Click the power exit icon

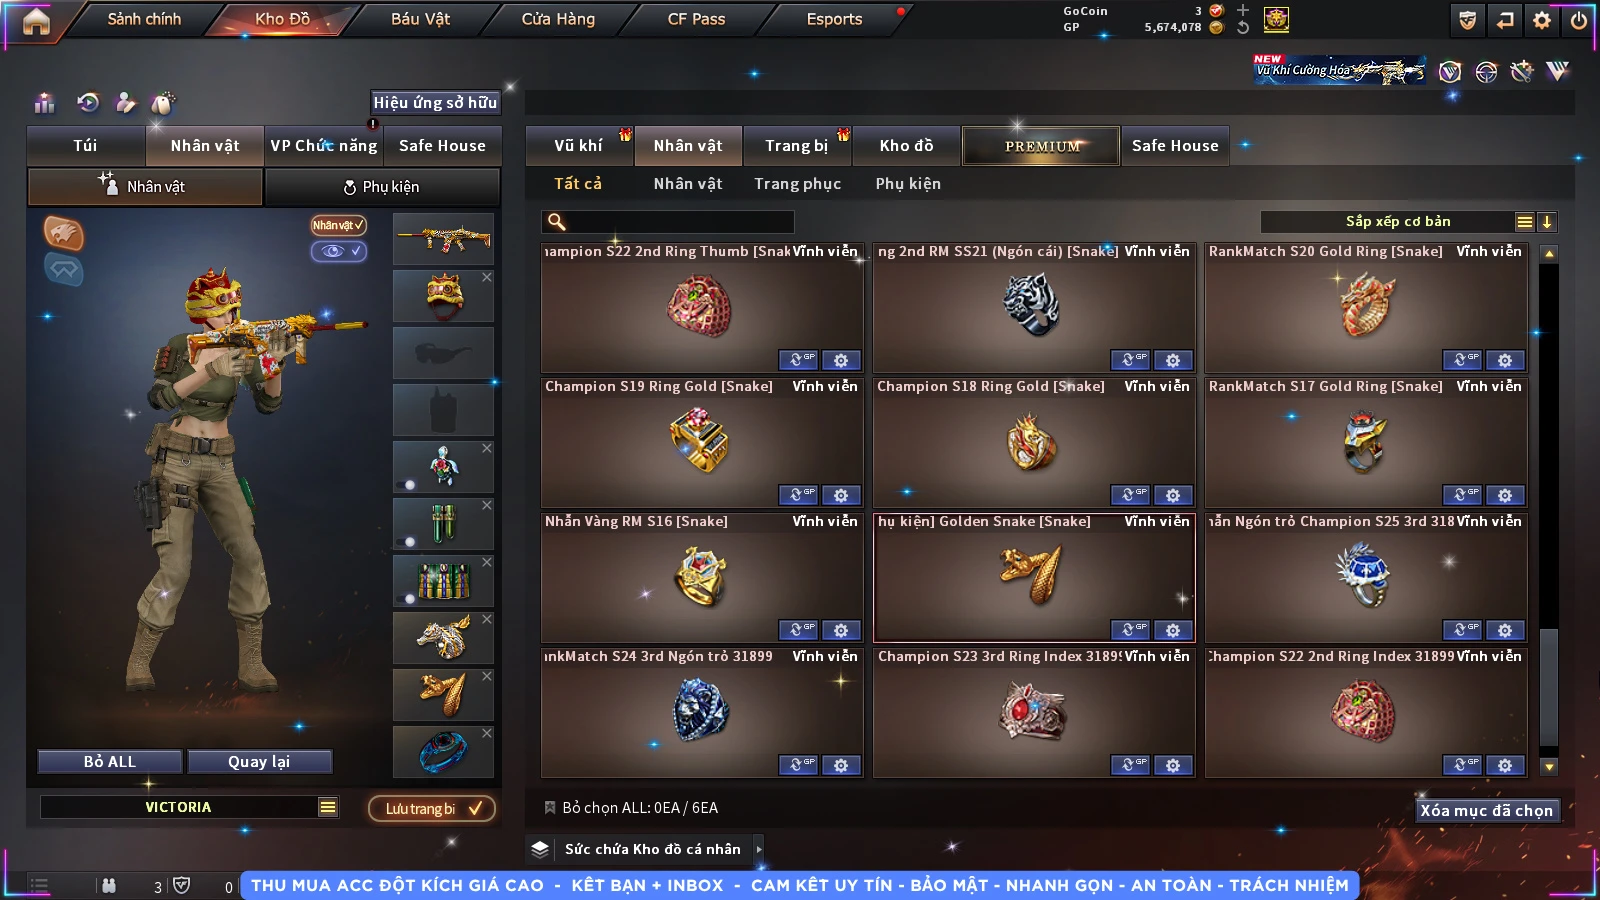click(x=1579, y=20)
